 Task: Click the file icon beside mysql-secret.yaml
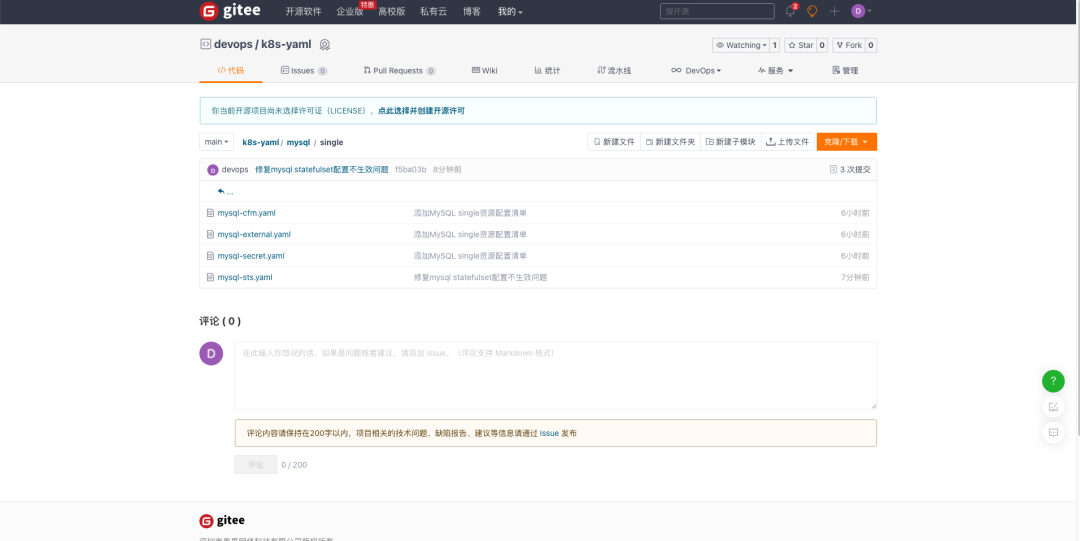click(x=211, y=256)
